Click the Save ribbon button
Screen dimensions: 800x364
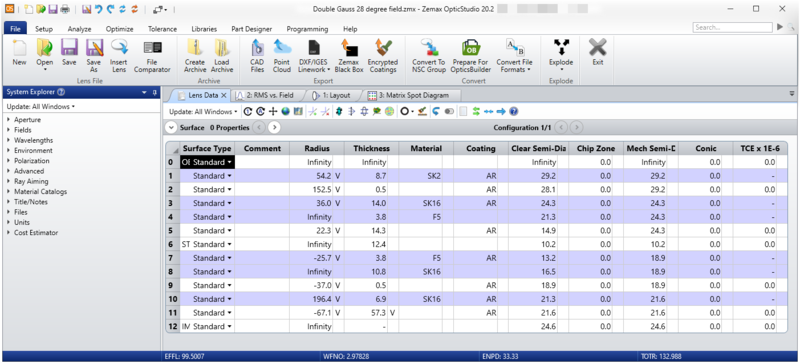tap(69, 53)
